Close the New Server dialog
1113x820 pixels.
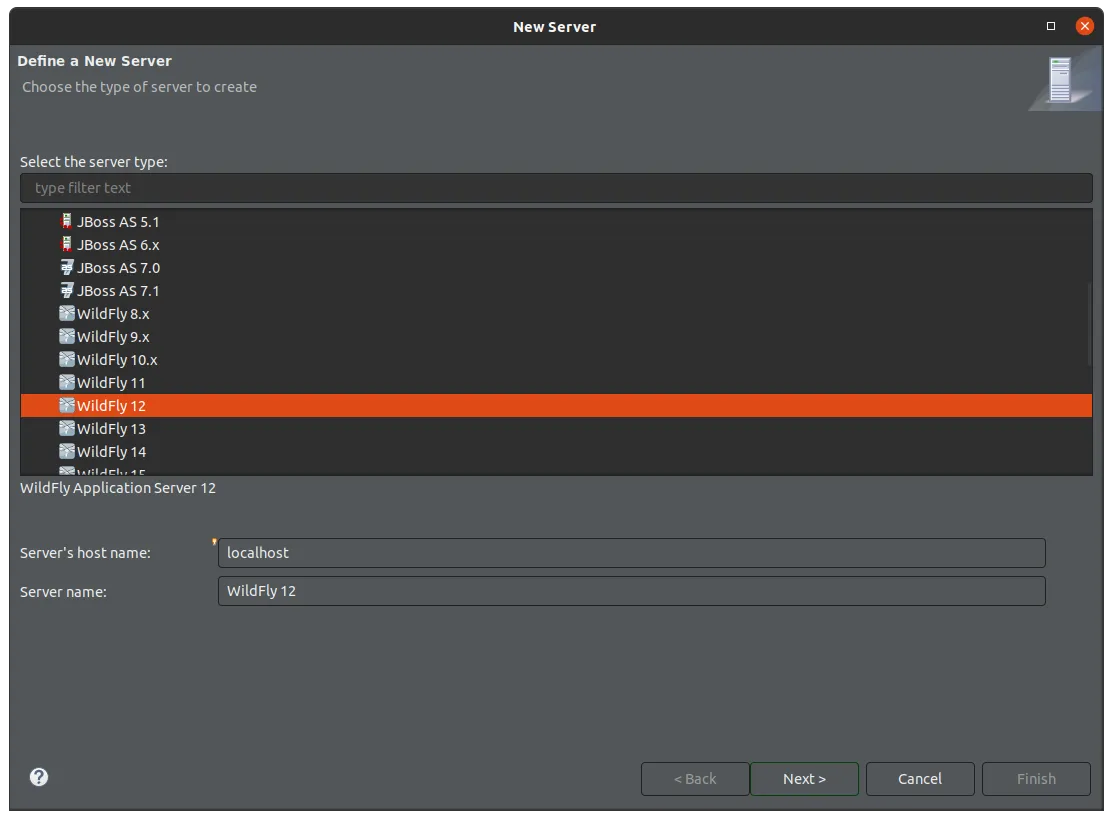pos(1085,26)
